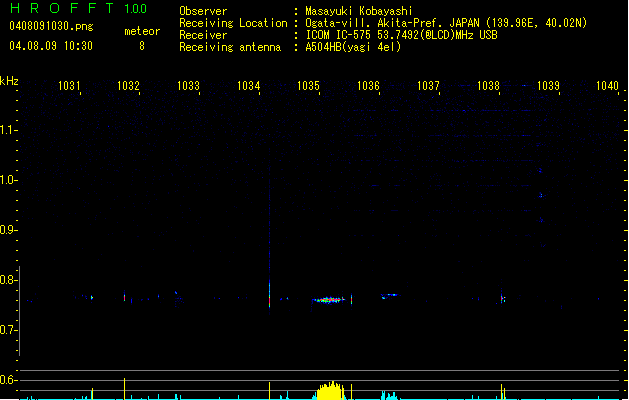
Task: Click the 1033 time axis tick
Action: (x=188, y=86)
